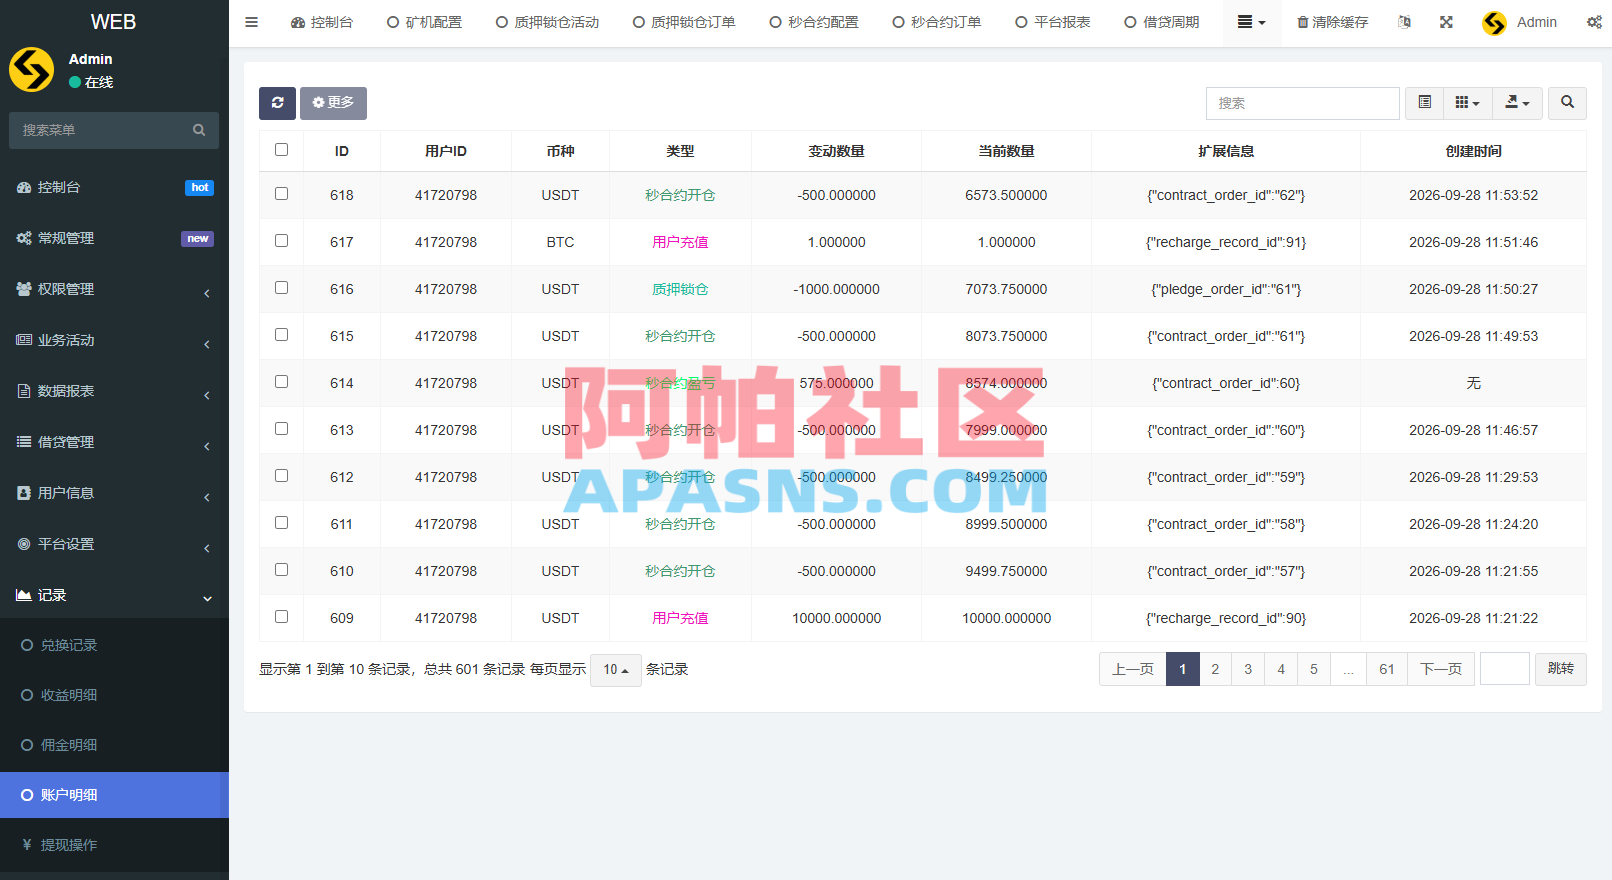Click the table 搜索 input field

tap(1302, 103)
